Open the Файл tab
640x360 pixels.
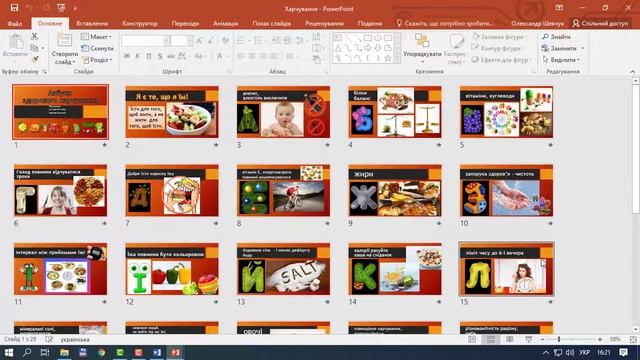[x=15, y=23]
